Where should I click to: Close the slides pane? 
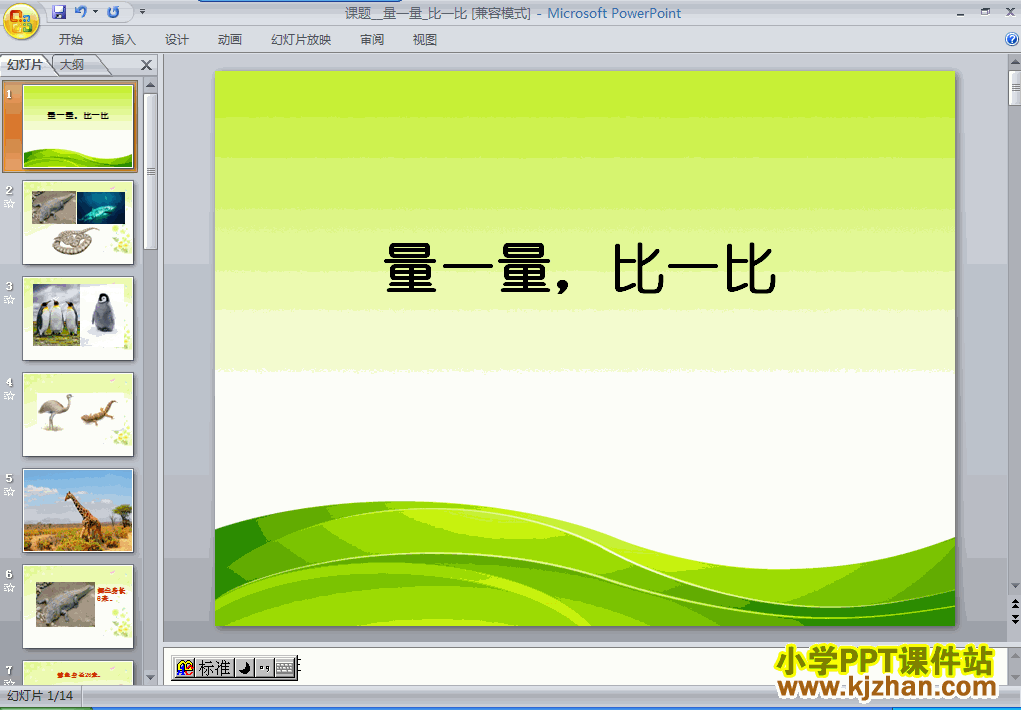pos(147,65)
